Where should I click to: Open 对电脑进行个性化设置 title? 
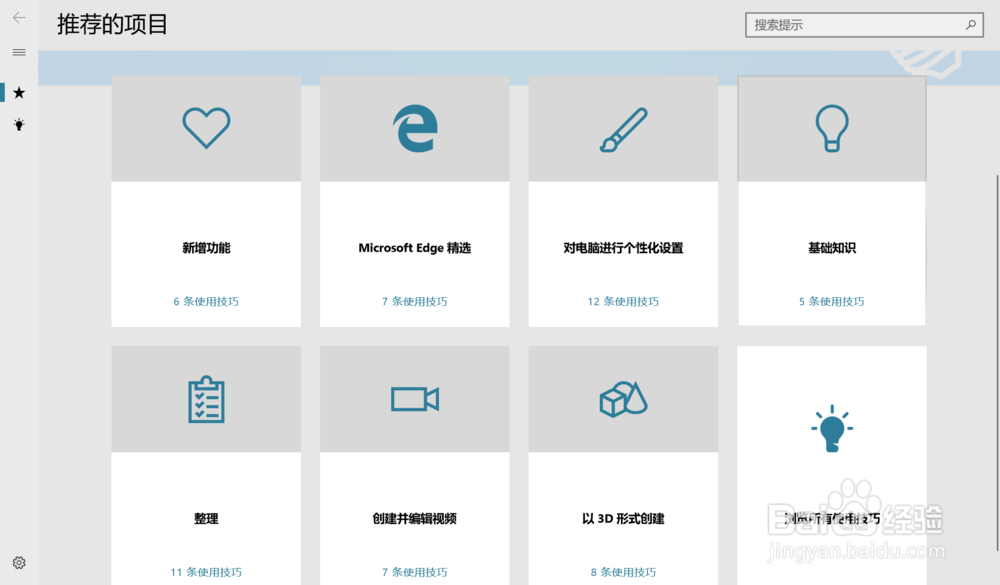point(623,248)
